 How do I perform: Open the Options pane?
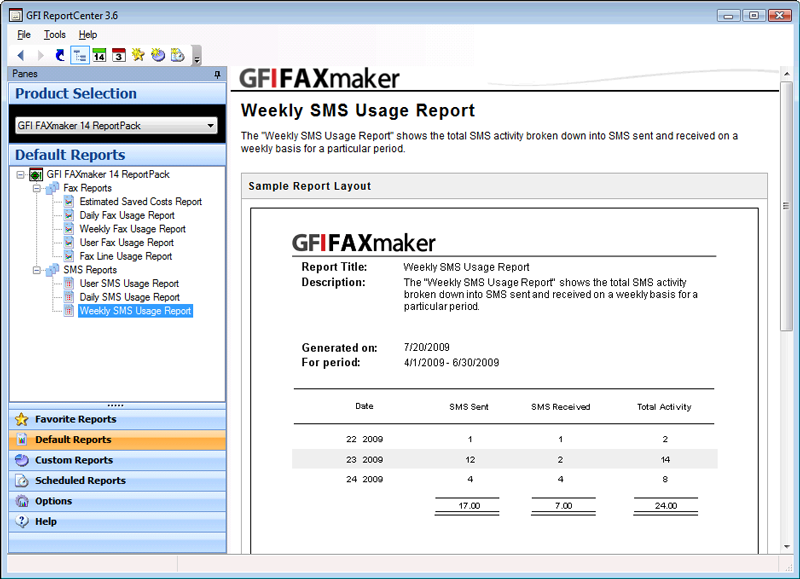[117, 501]
